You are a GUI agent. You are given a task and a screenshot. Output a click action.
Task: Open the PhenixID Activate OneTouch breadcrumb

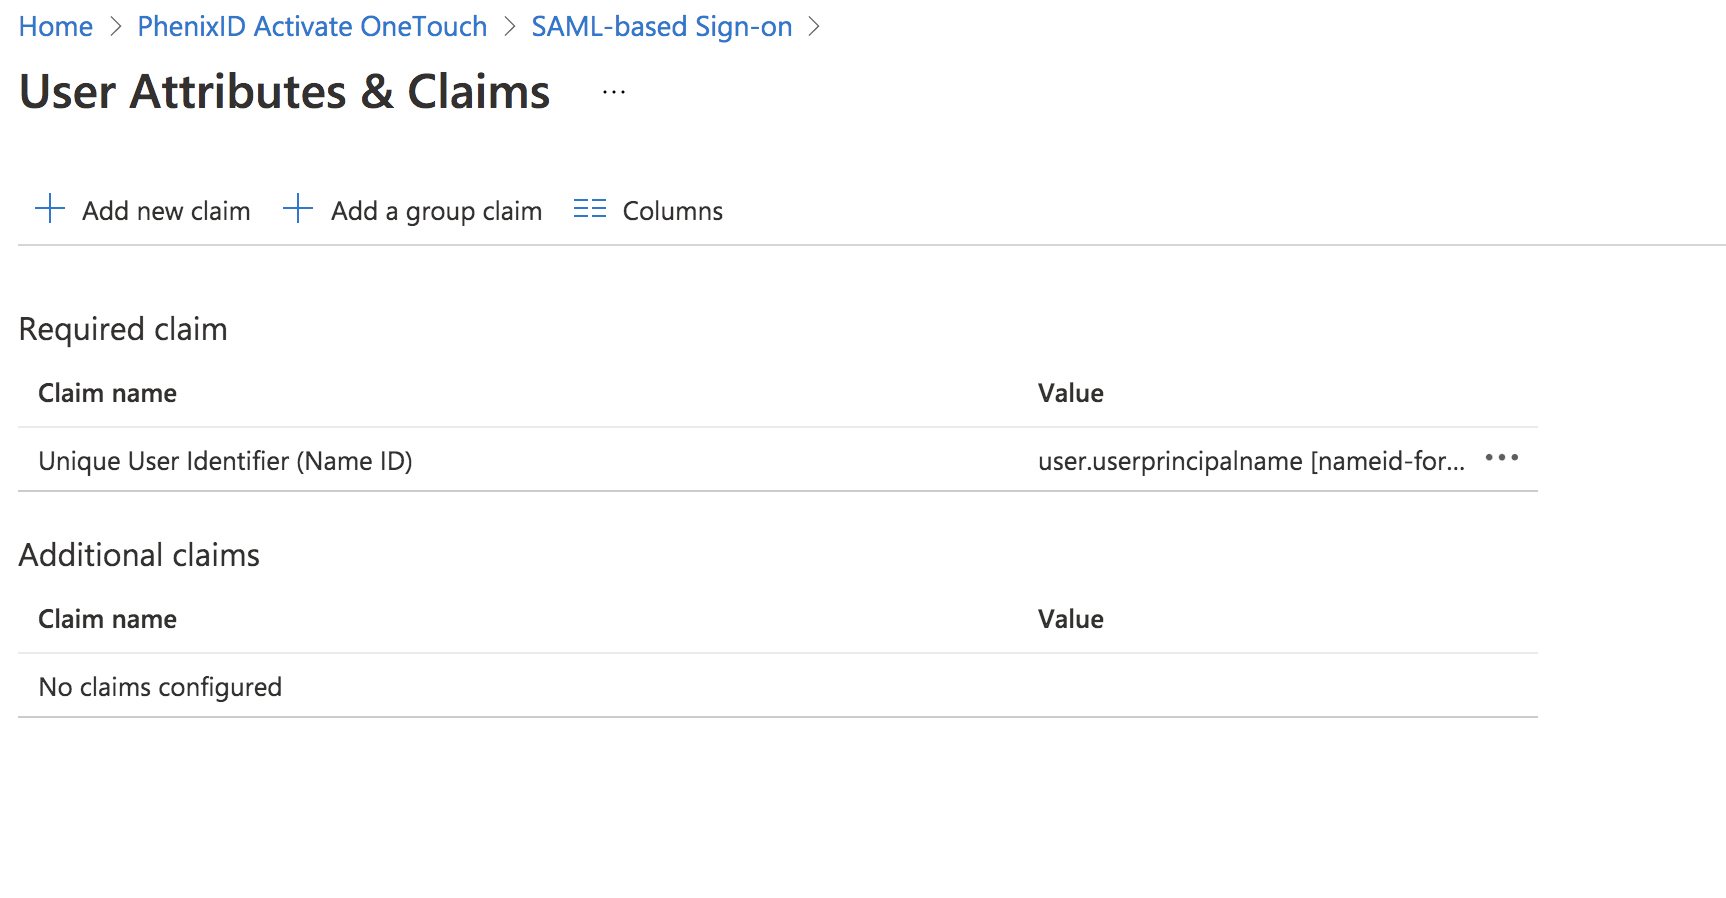click(x=312, y=27)
